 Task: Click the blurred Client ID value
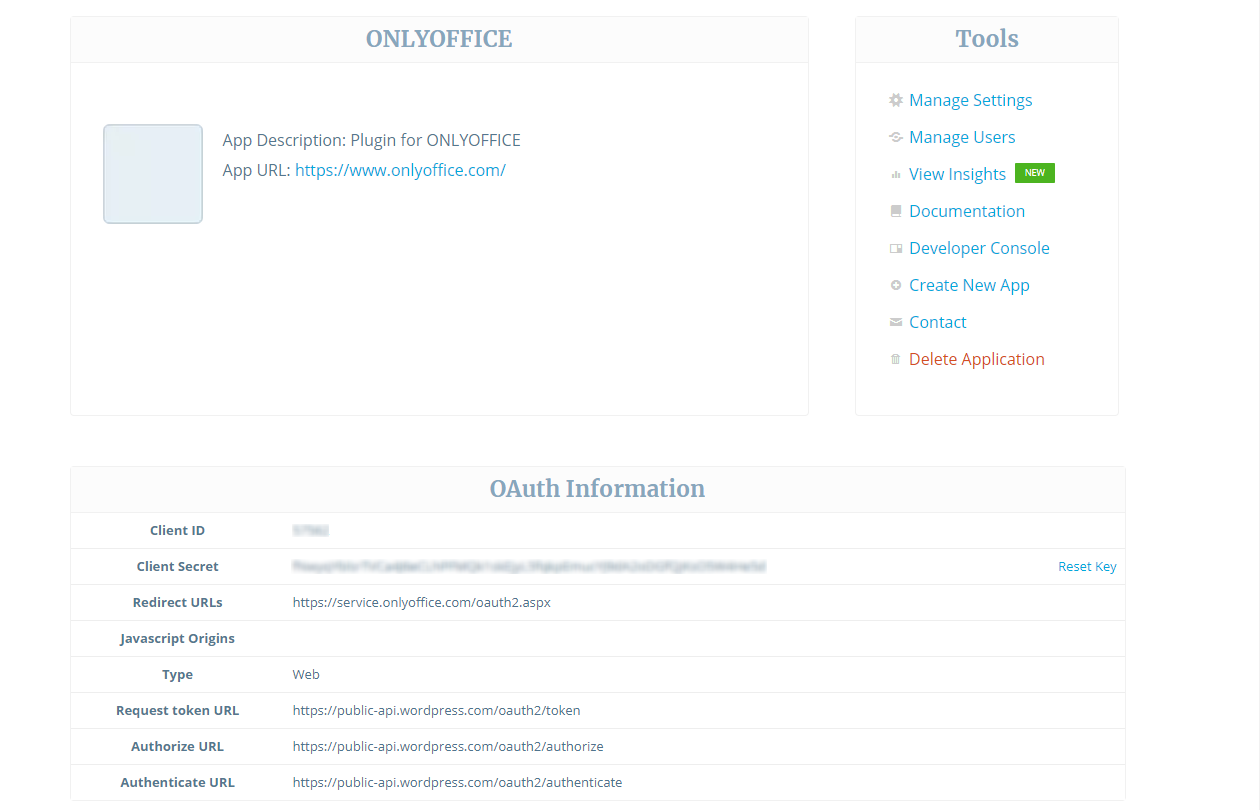[311, 530]
